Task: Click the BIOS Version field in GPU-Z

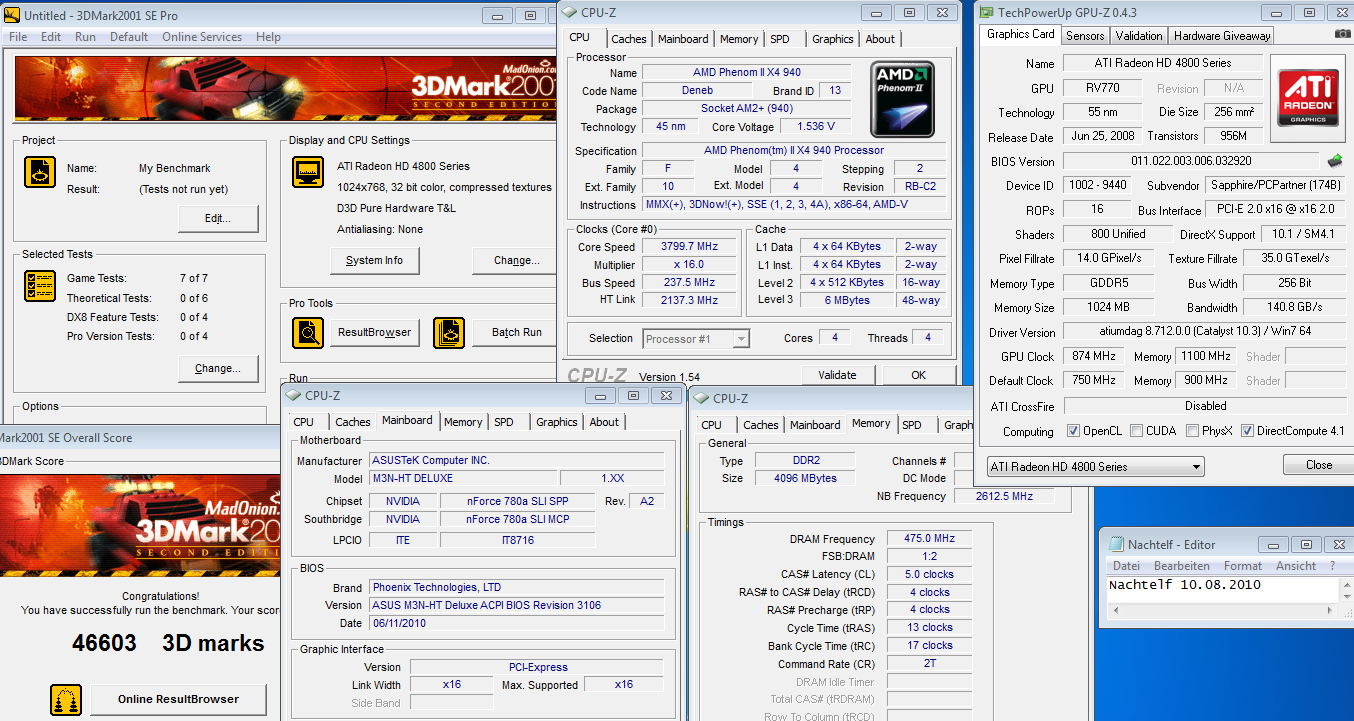Action: pyautogui.click(x=1191, y=161)
